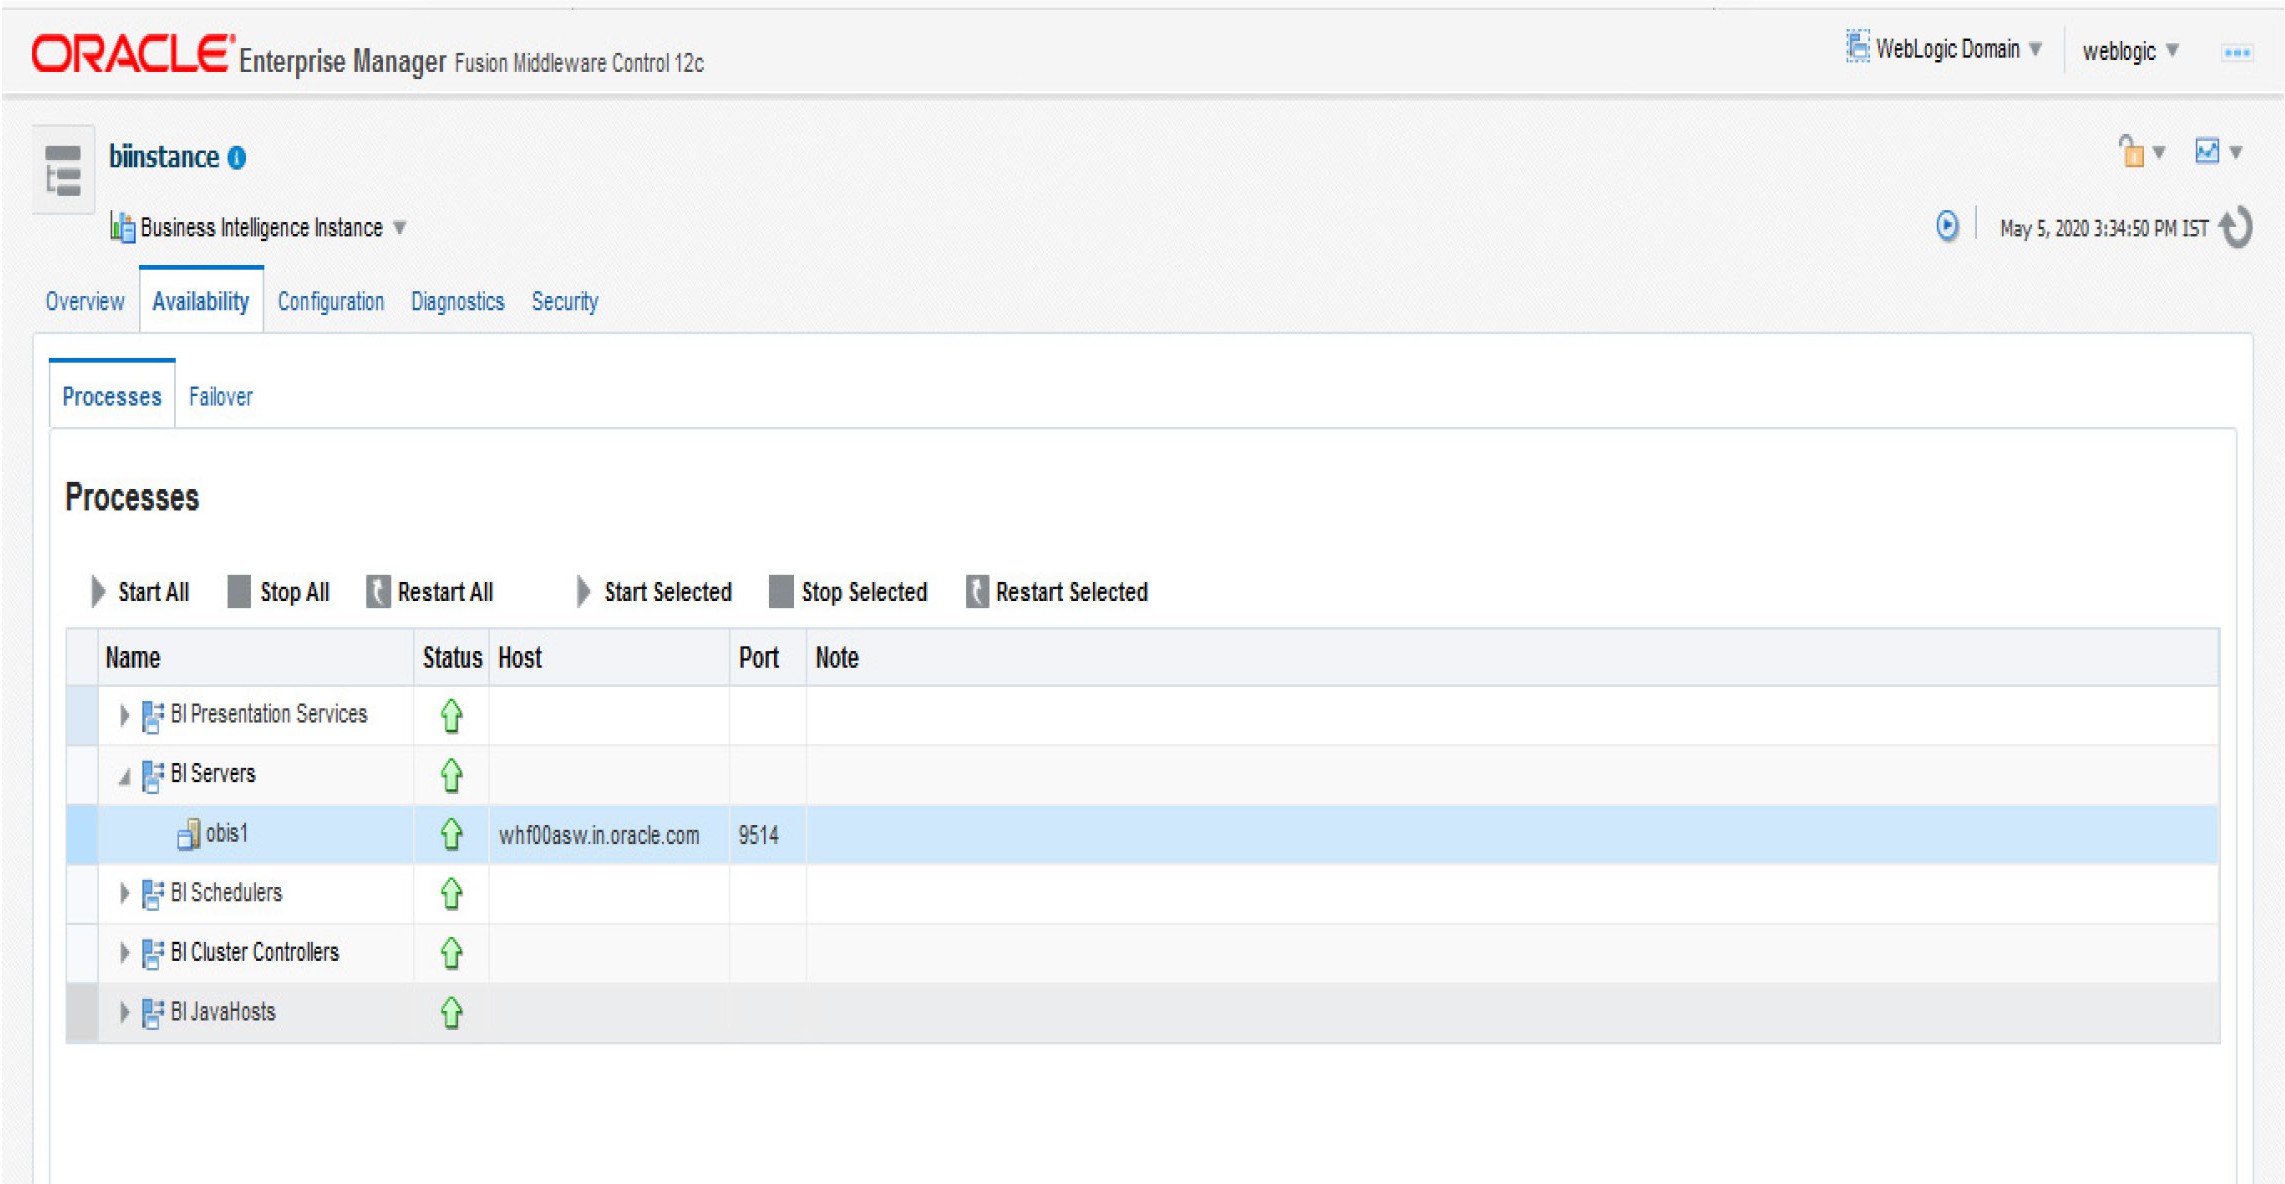This screenshot has height=1184, width=2285.
Task: Click the Stop Selected button
Action: coord(848,592)
